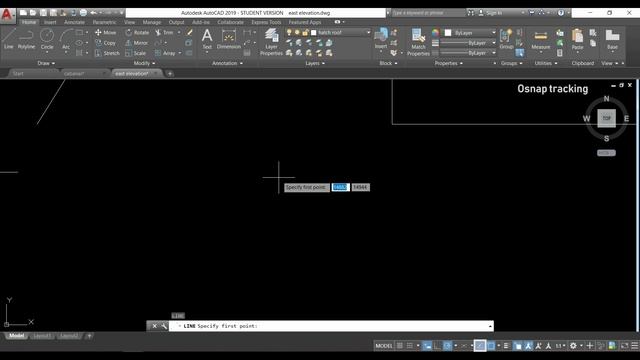This screenshot has width=640, height=360.
Task: Add a new drawing tab with plus
Action: pos(170,73)
